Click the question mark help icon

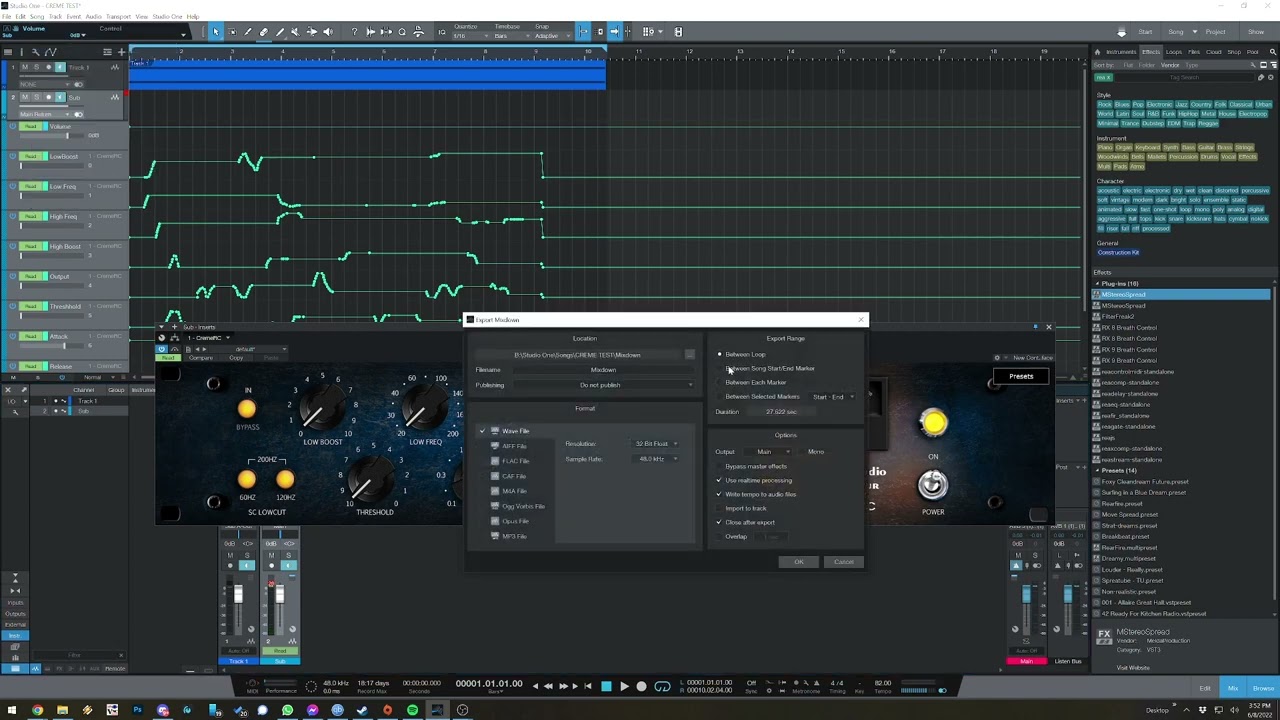coord(354,32)
